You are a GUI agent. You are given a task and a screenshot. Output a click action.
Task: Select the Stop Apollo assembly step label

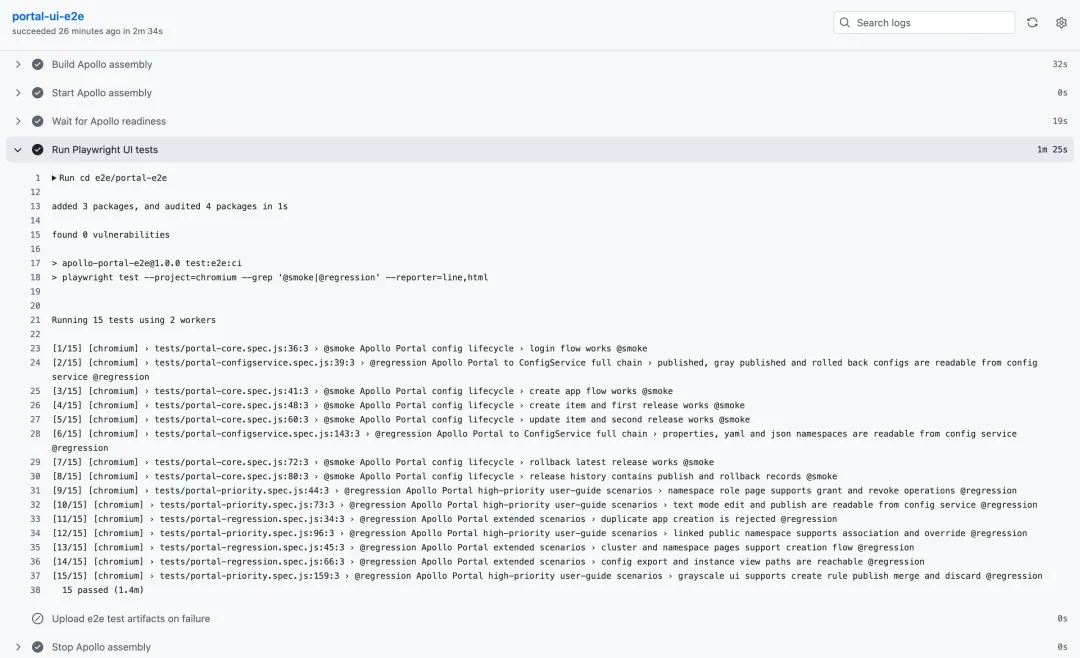coord(101,647)
